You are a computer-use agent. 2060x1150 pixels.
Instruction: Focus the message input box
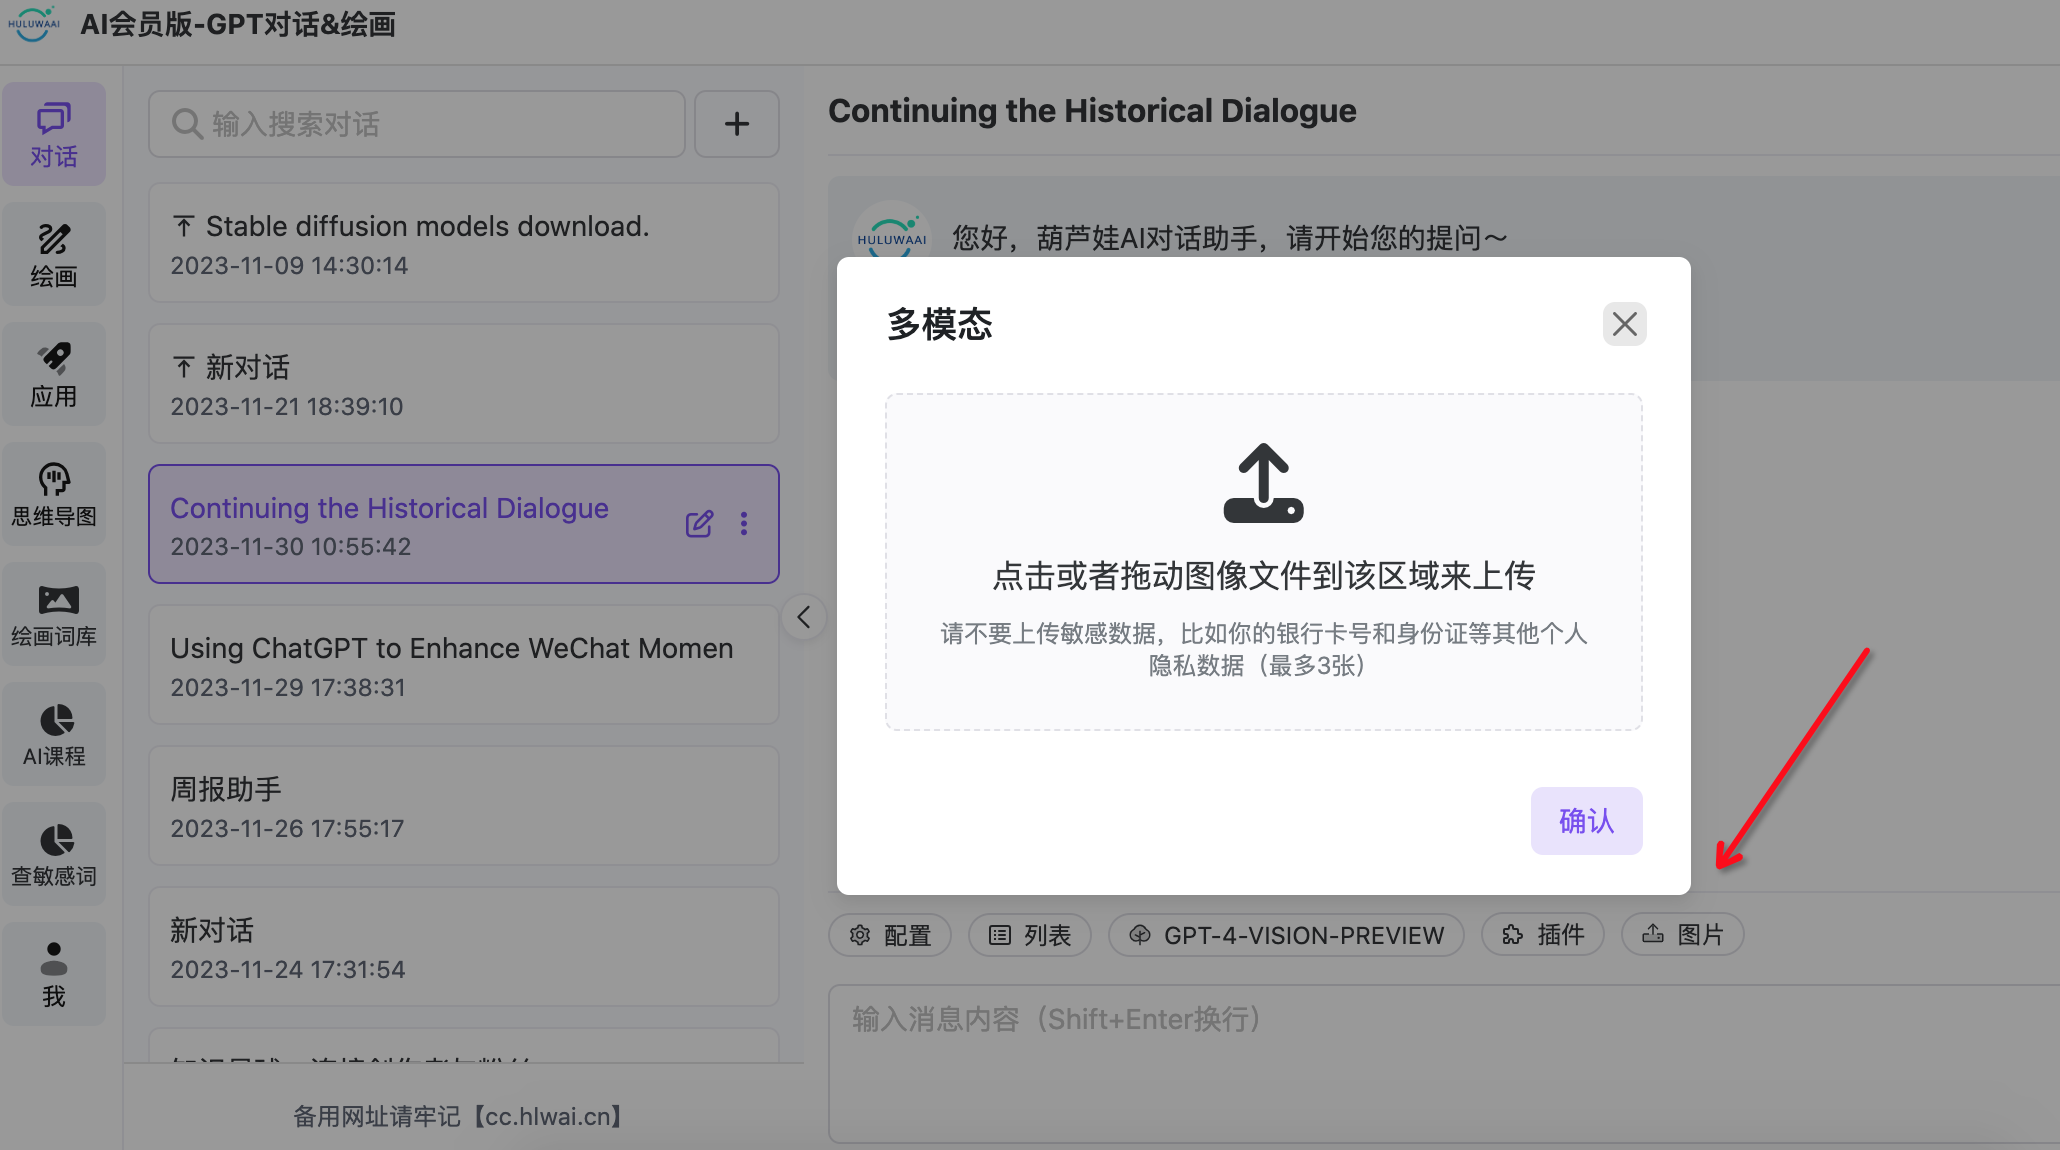pyautogui.click(x=1444, y=1064)
